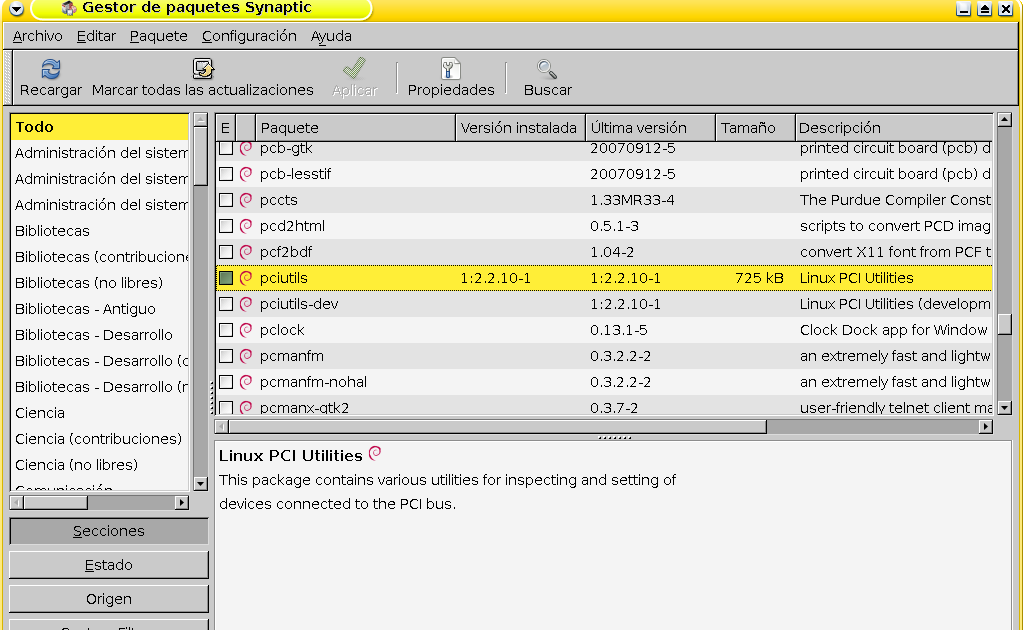1023x630 pixels.
Task: Click Debian swirl icon beside pcmanfm
Action: pyautogui.click(x=246, y=356)
